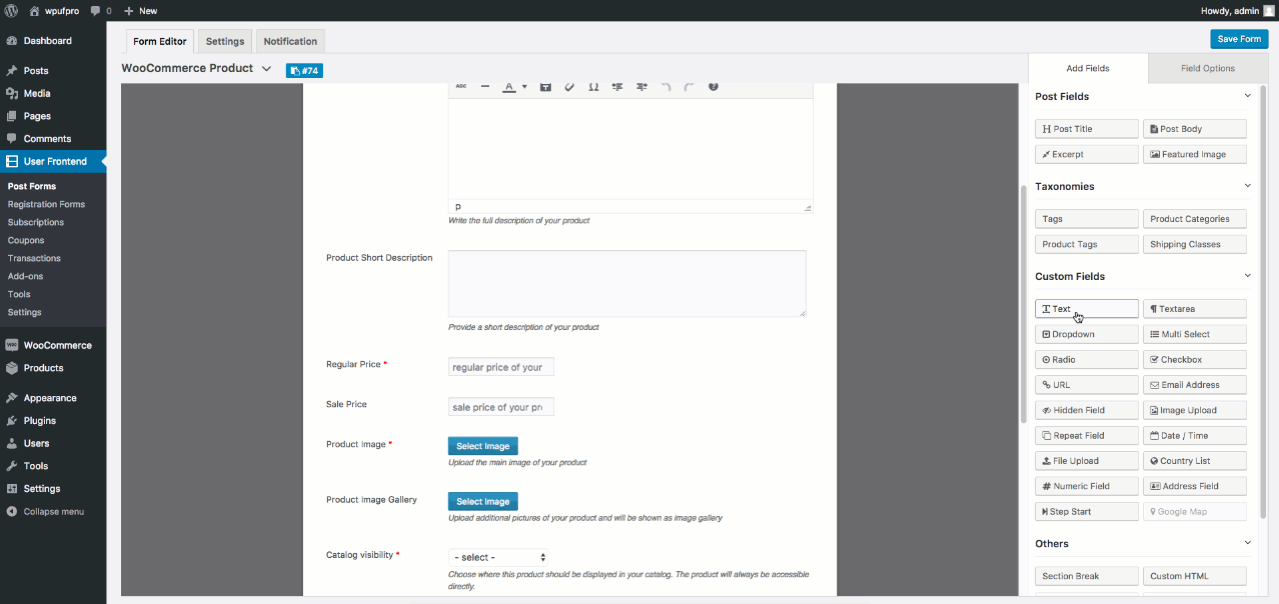
Task: Add a Post Title field
Action: pos(1087,129)
